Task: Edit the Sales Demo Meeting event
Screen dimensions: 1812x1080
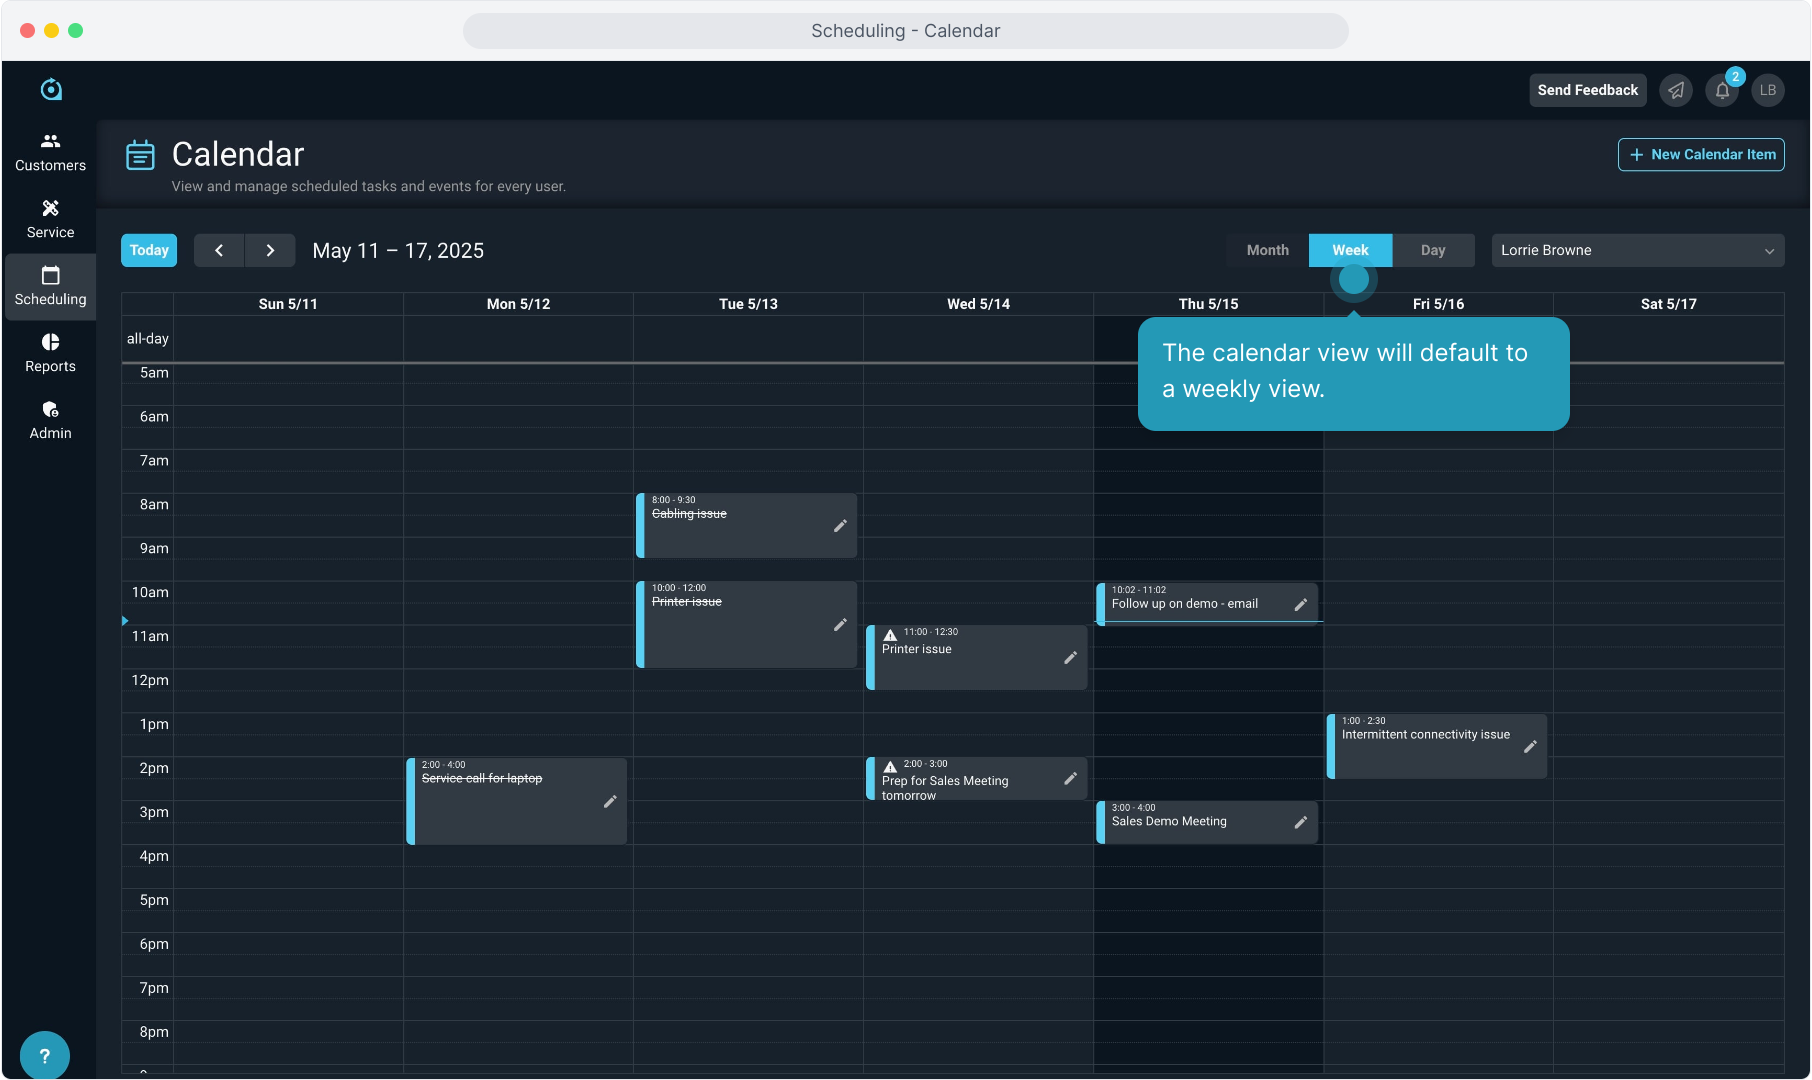Action: [1300, 822]
